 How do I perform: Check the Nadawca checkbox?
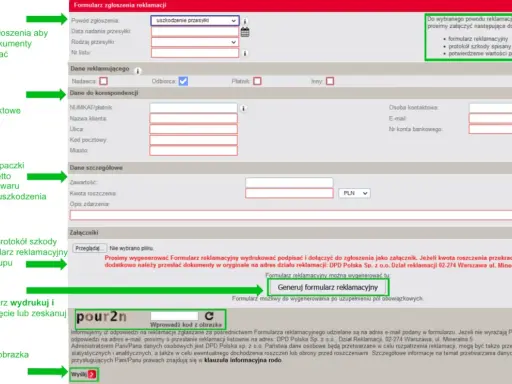click(104, 81)
